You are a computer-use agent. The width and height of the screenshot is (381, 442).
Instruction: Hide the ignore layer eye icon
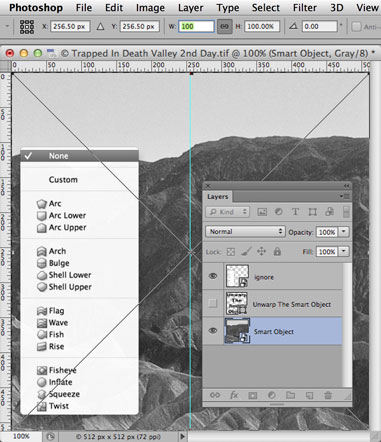click(x=213, y=276)
